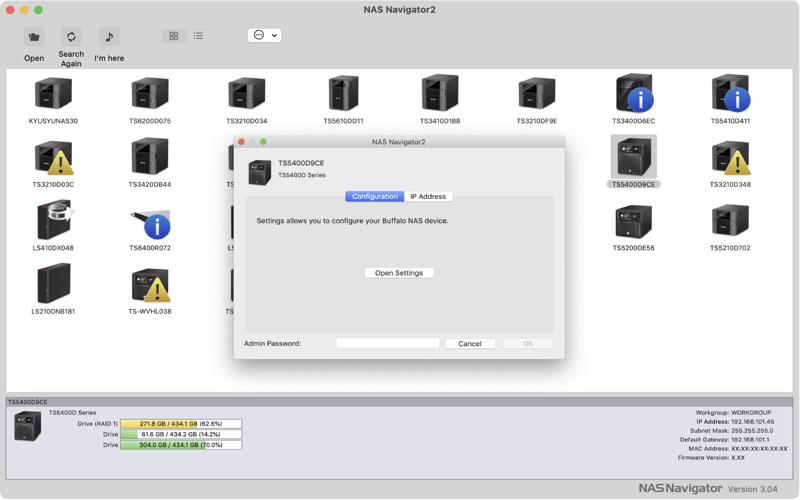
Task: Select the TS3400D6EC device icon
Action: [x=634, y=93]
